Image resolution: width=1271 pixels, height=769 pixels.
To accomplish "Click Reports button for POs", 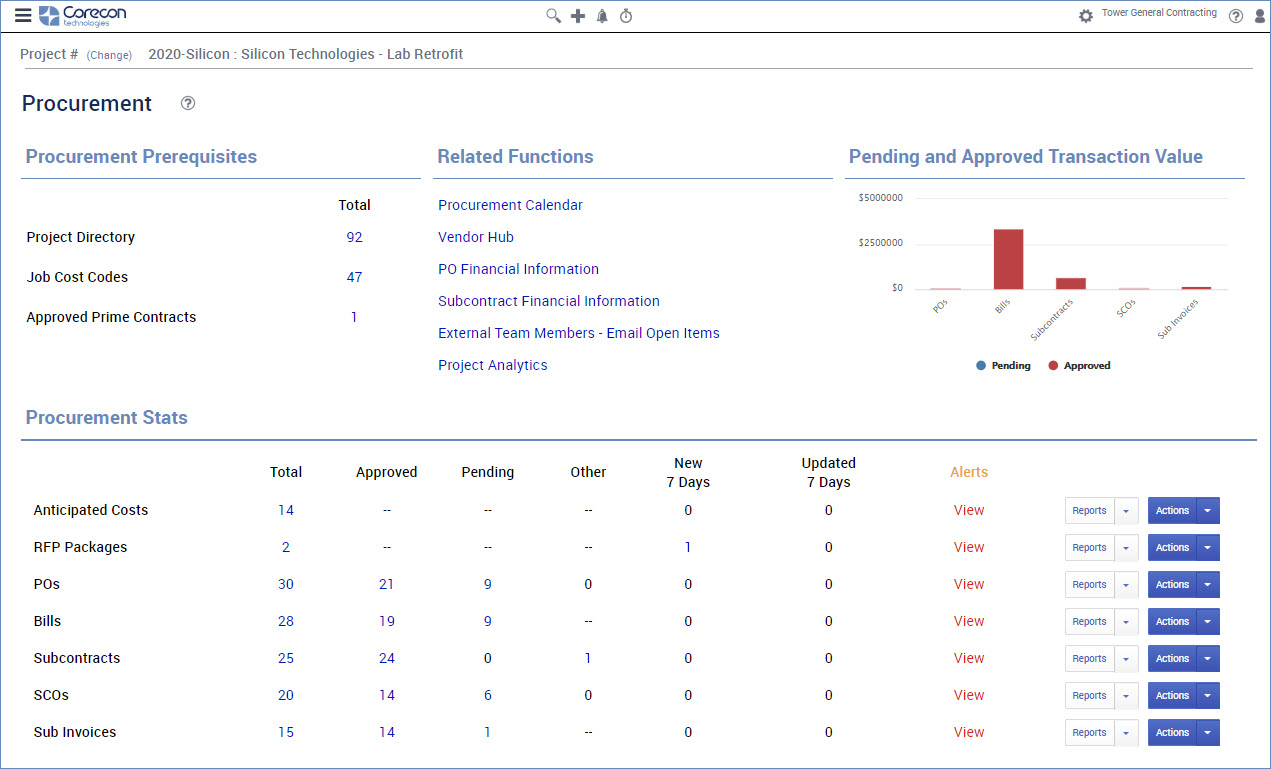I will pos(1089,585).
